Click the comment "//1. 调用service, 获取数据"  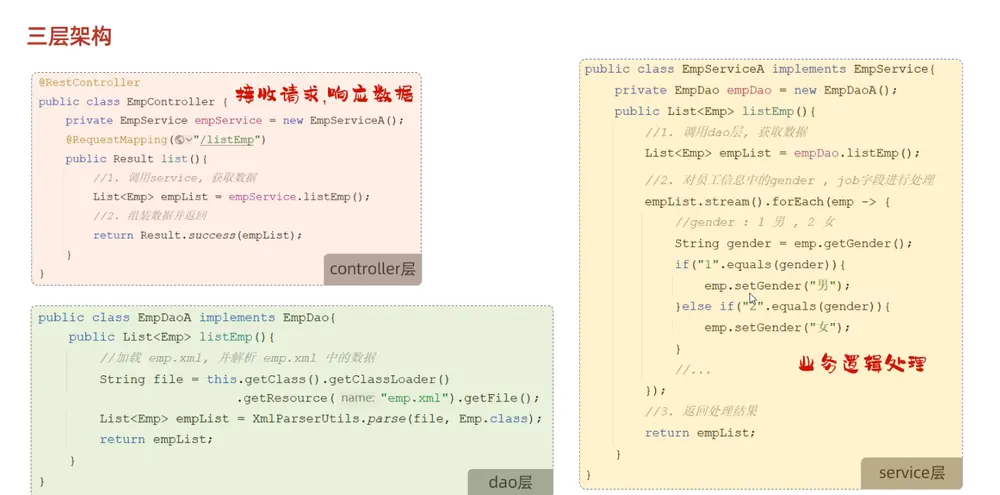coord(175,178)
